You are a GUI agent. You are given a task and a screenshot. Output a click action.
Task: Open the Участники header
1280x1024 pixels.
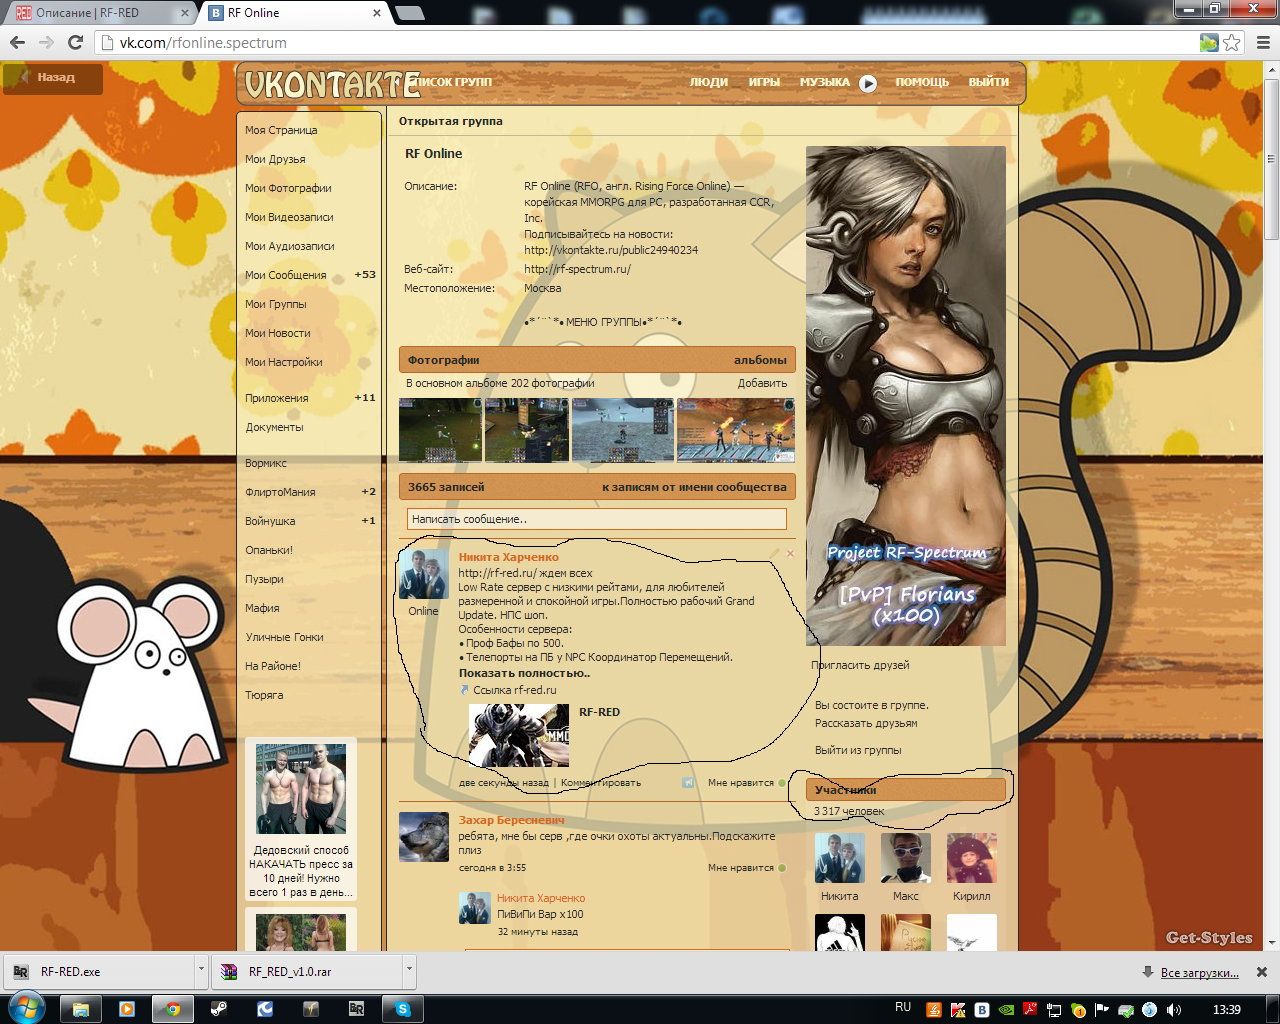906,790
